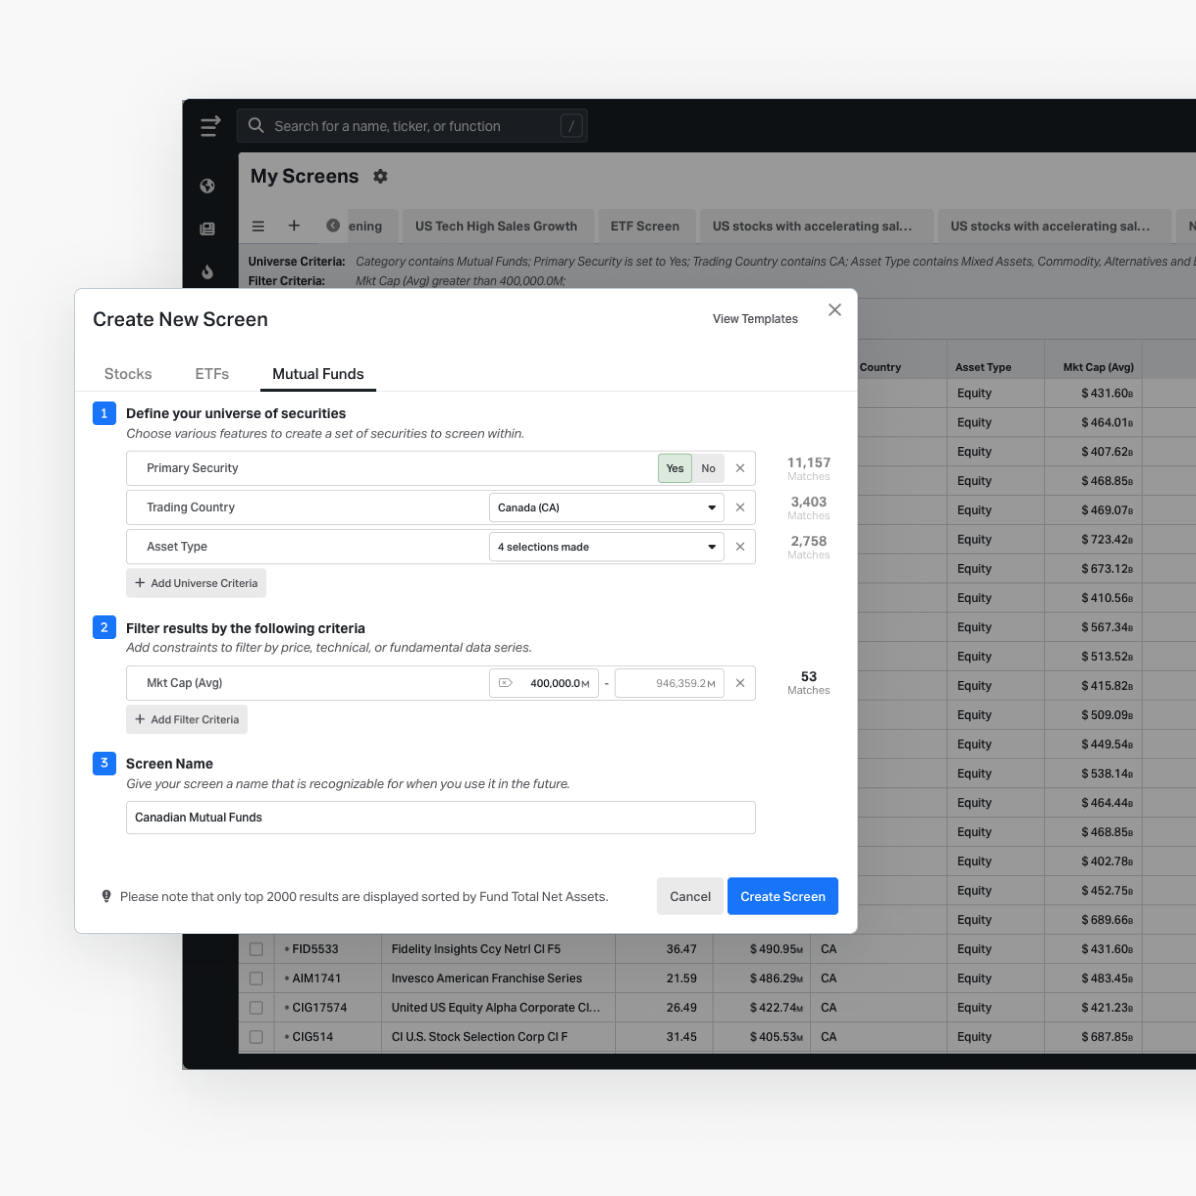Remove the Mkt Cap (Avg) filter
1196x1196 pixels.
pos(740,683)
